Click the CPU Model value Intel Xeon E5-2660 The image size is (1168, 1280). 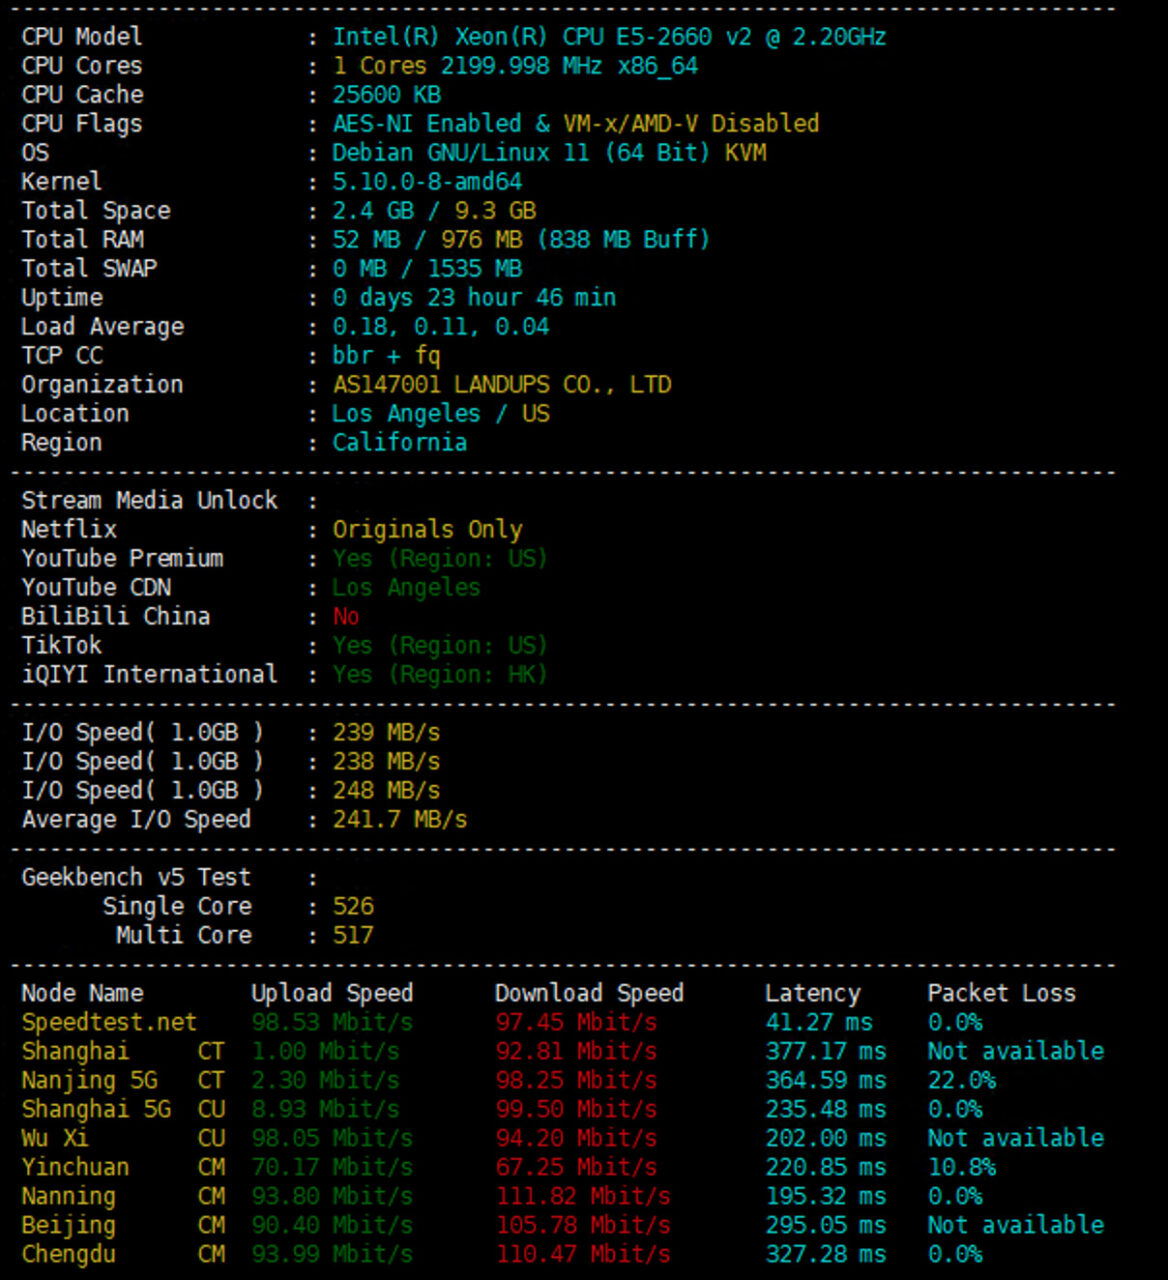(608, 37)
